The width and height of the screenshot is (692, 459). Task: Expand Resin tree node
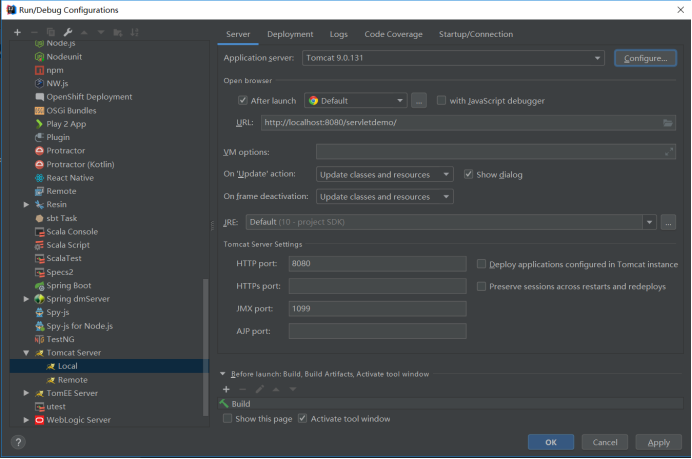(26, 204)
